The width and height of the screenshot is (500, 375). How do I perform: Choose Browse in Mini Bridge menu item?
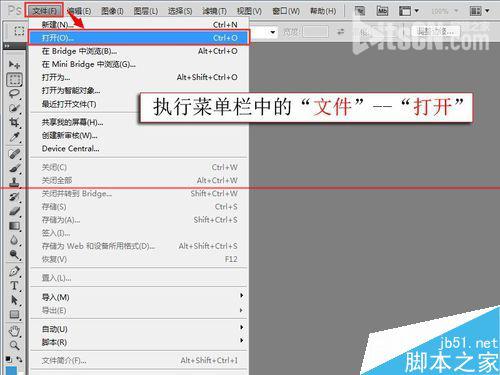[139, 64]
